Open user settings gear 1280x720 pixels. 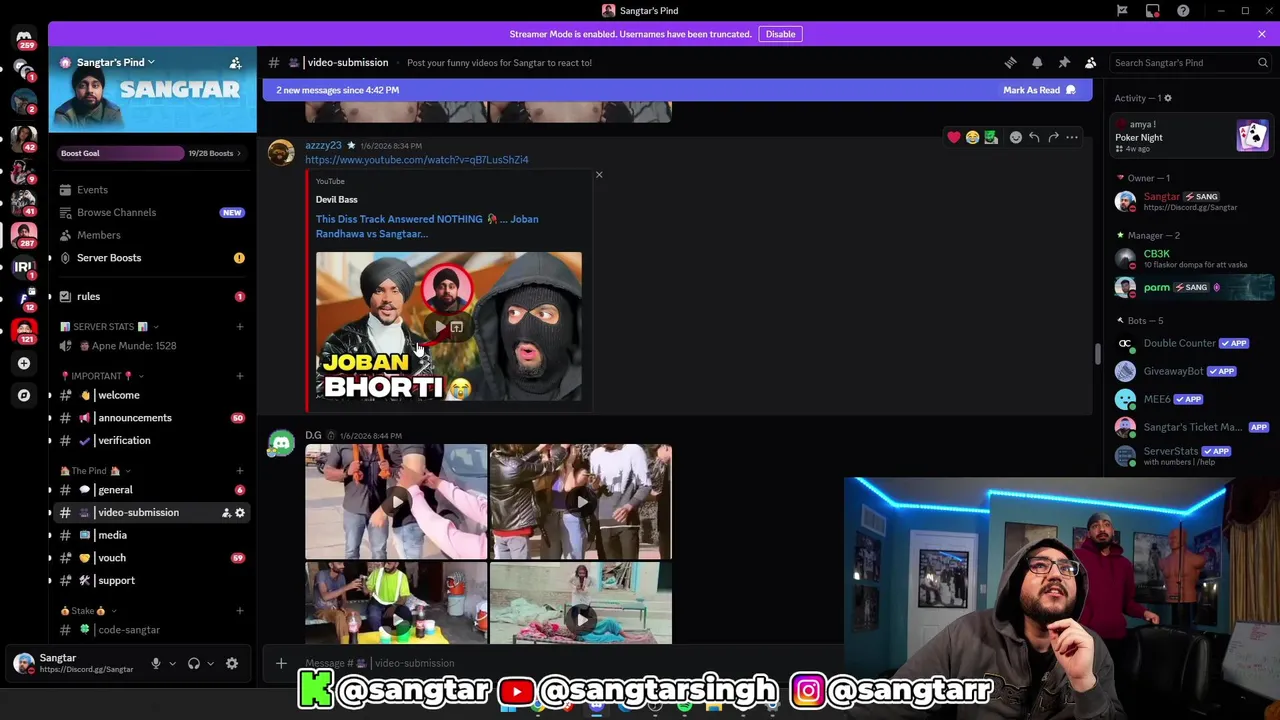click(x=232, y=663)
